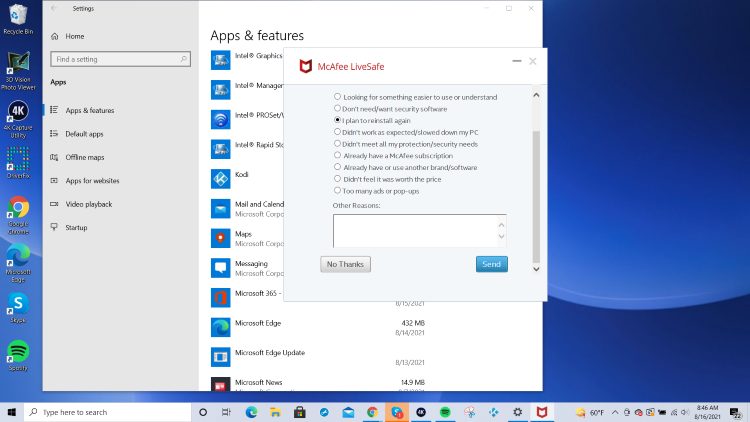This screenshot has width=750, height=422.
Task: Select 'Didn't work as expected/slowed down my PC'
Action: (337, 132)
